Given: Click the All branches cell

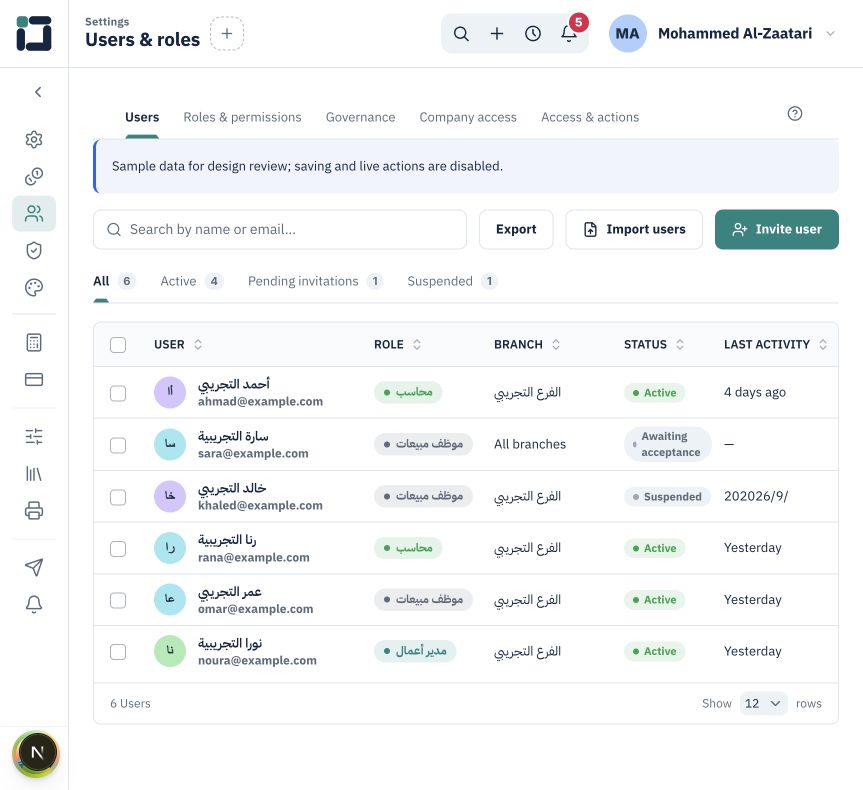Looking at the screenshot, I should point(530,444).
